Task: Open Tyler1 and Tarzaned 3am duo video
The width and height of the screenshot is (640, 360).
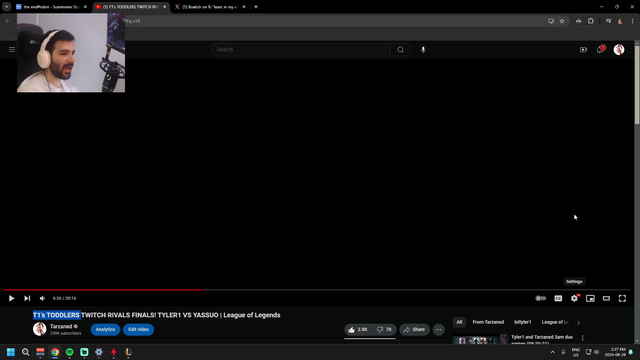Action: coord(542,340)
